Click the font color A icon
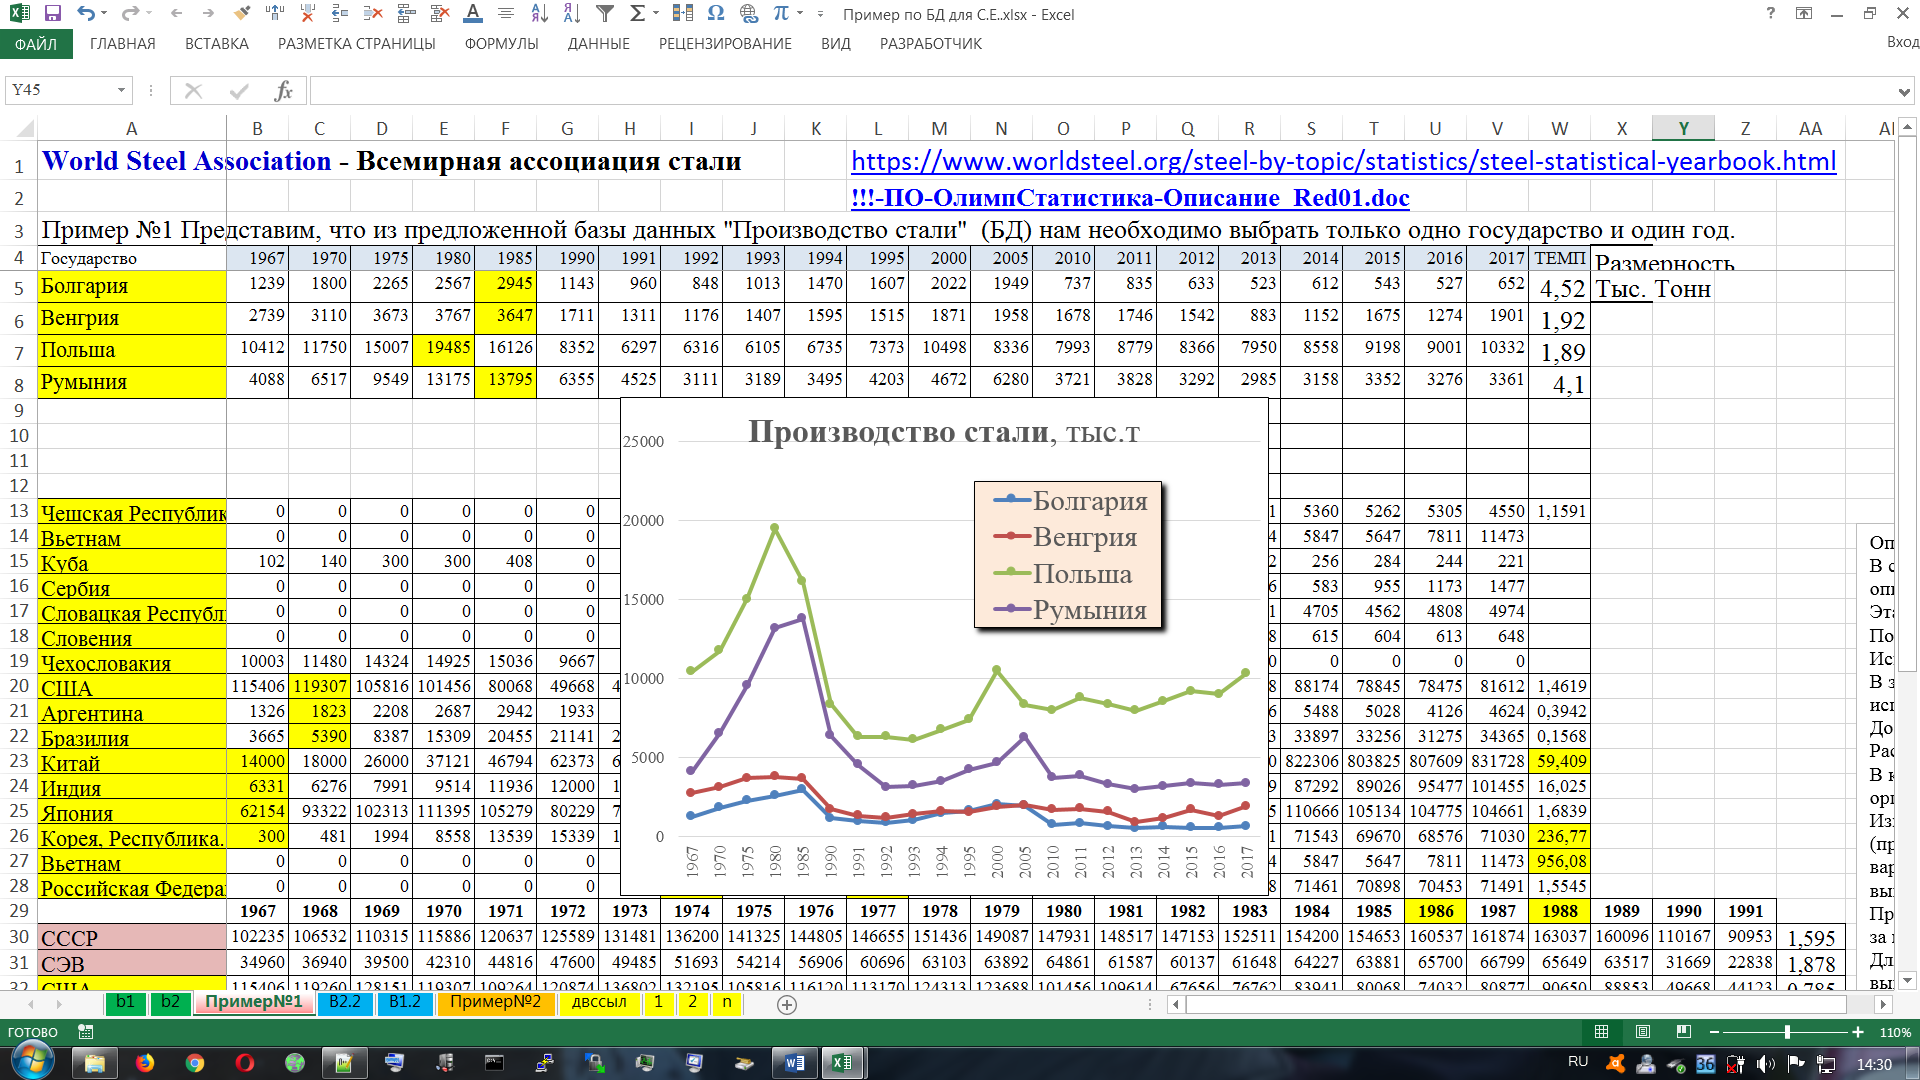 click(473, 14)
